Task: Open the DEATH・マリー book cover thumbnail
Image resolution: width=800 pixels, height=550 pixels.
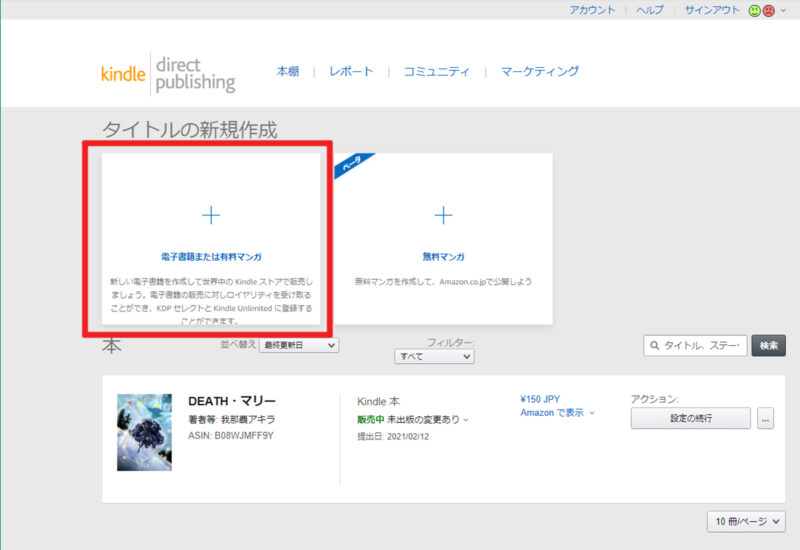Action: point(144,432)
